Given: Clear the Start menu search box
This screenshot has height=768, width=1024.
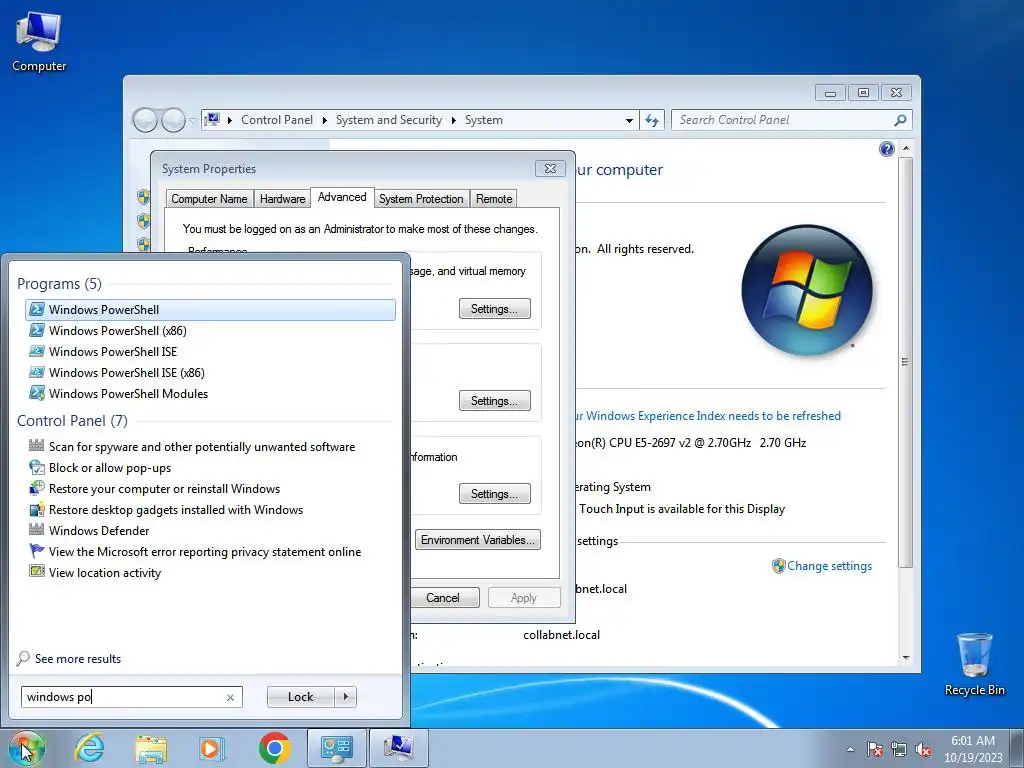Looking at the screenshot, I should click(230, 697).
